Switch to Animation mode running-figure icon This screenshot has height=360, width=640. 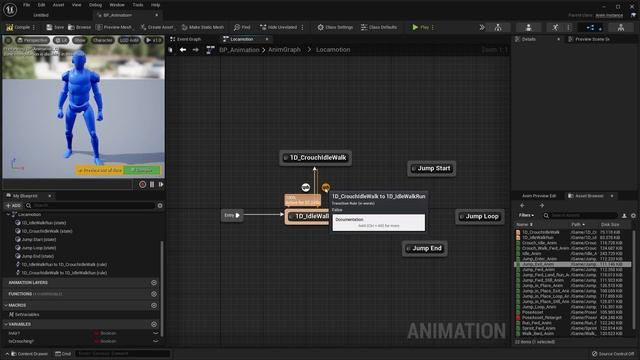555,27
